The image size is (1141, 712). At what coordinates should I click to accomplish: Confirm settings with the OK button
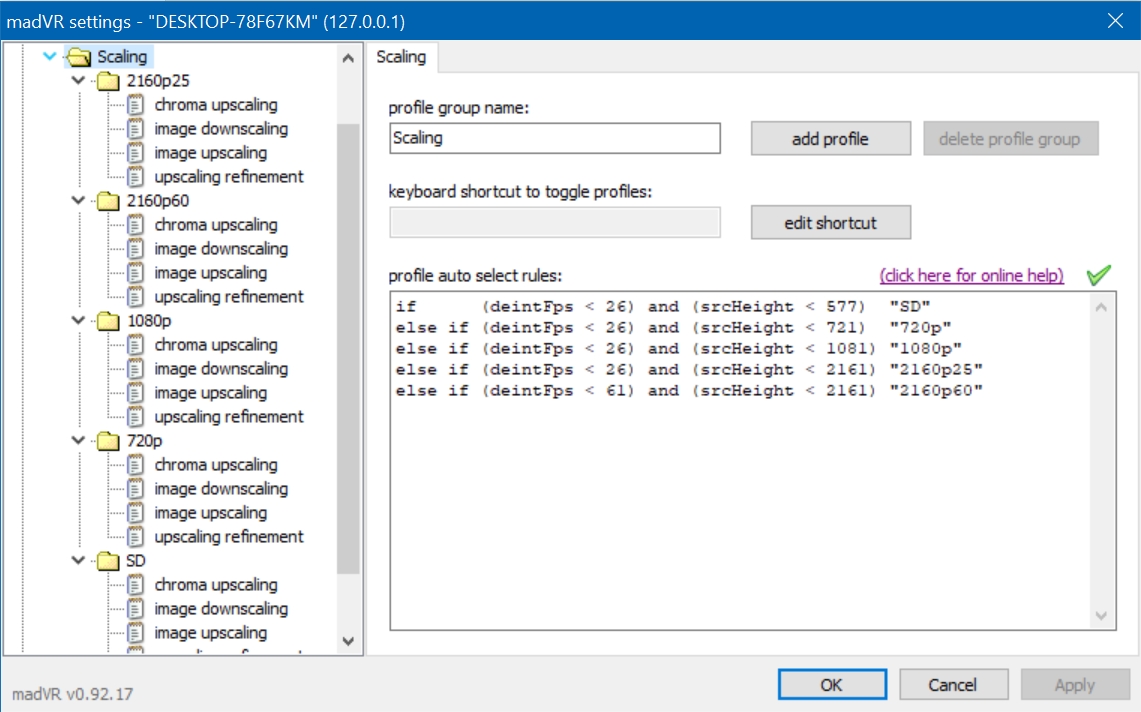832,684
